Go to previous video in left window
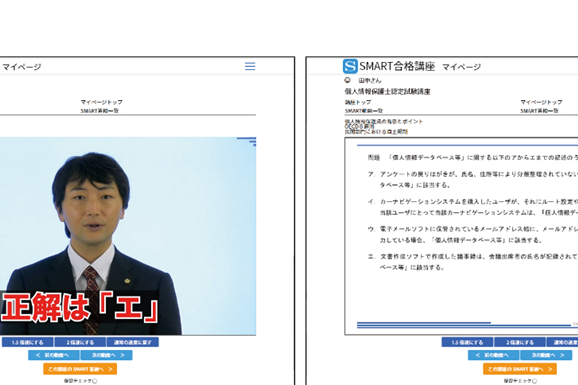This screenshot has width=578, height=385. coord(54,355)
